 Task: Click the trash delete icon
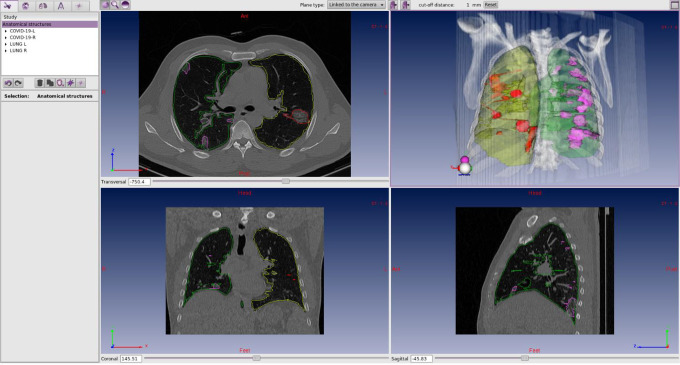point(39,83)
